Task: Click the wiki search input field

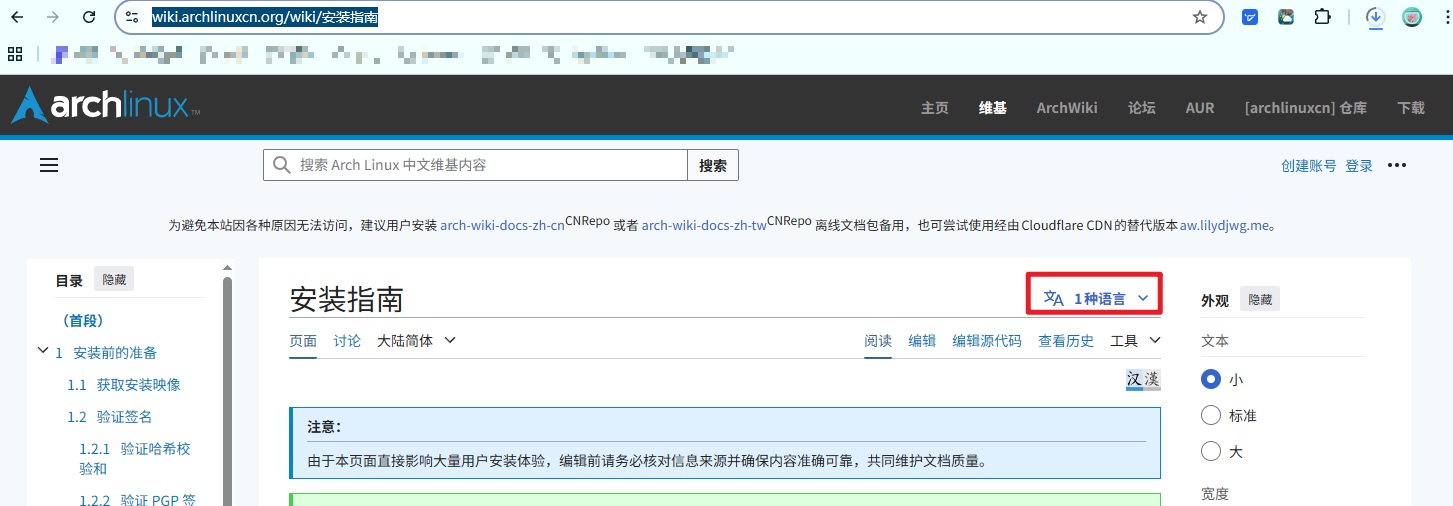Action: click(x=475, y=165)
